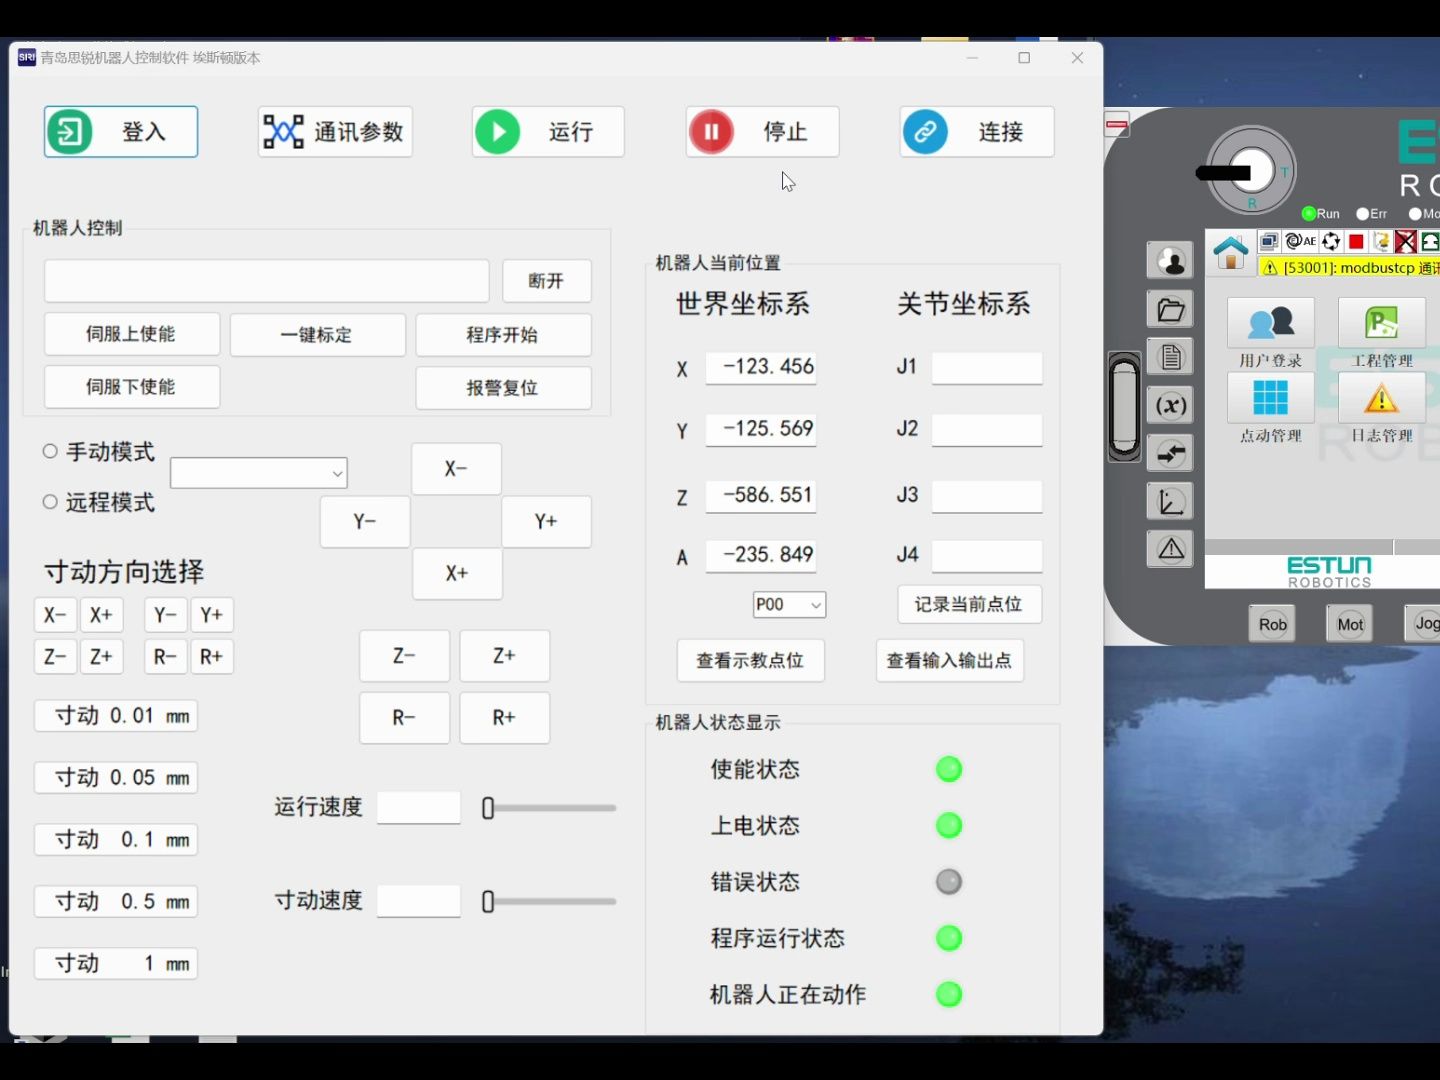
Task: Click 报警复位 alarm reset button
Action: click(503, 388)
